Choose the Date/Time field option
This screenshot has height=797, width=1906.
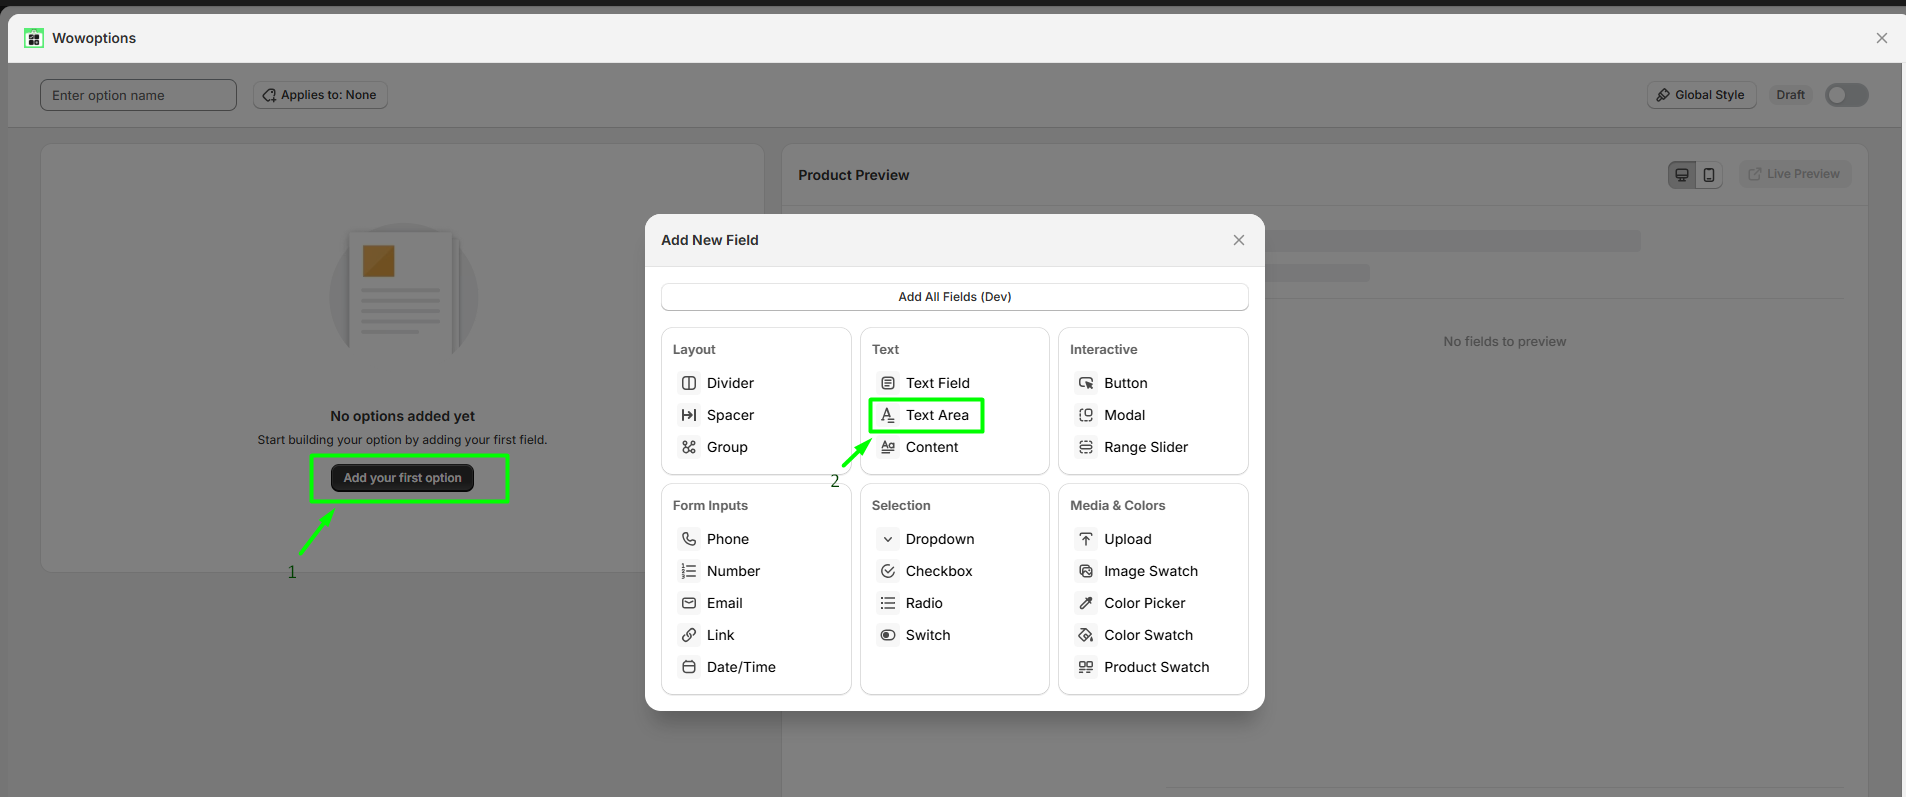(740, 667)
